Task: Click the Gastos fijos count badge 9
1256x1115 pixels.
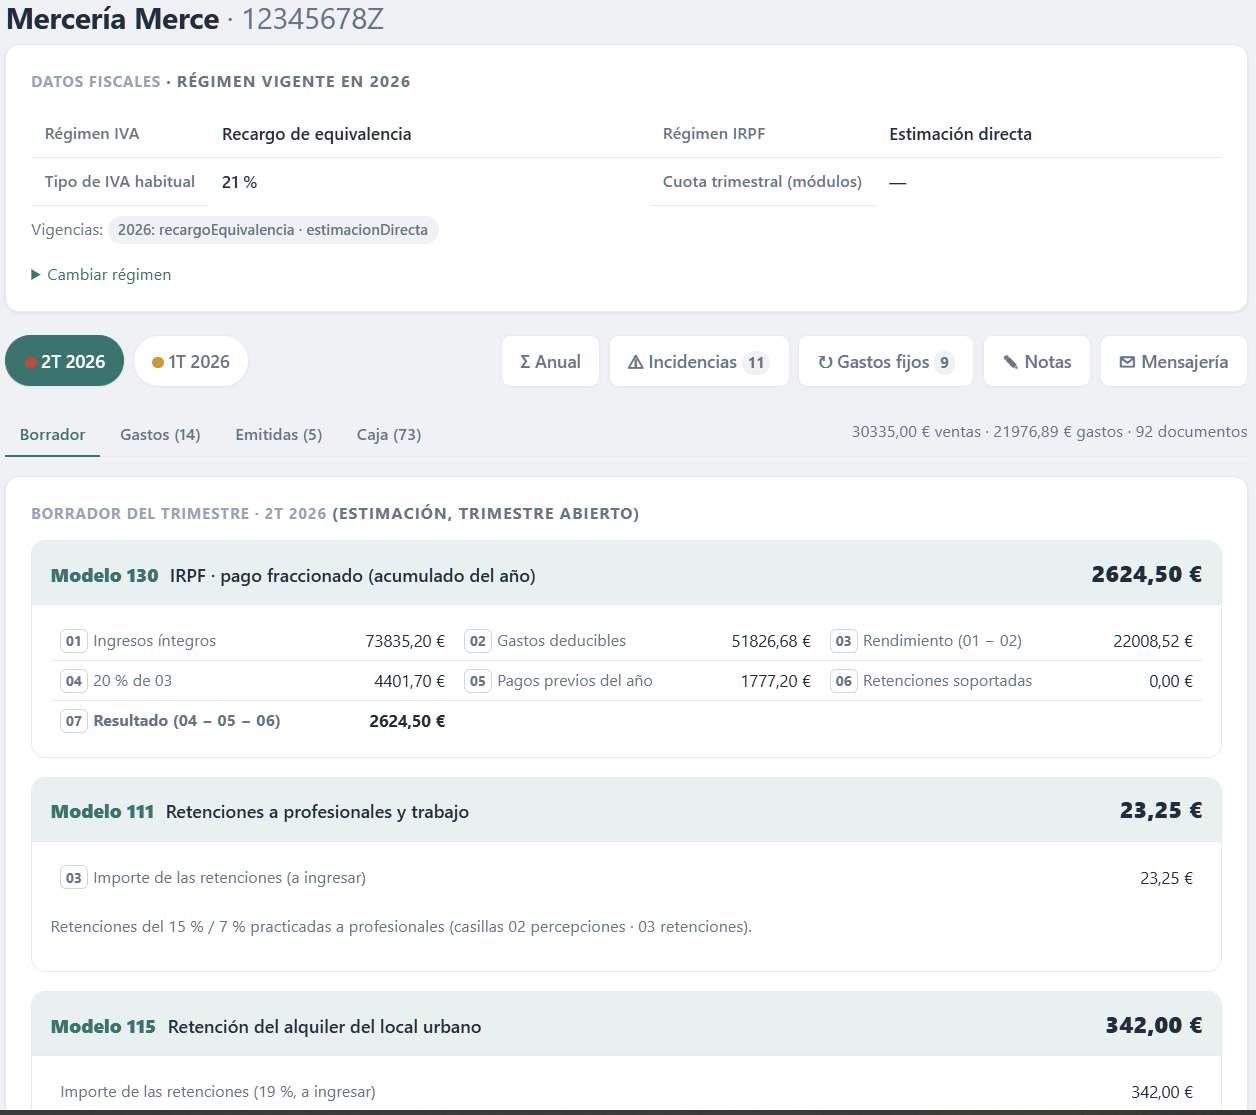Action: click(x=944, y=362)
